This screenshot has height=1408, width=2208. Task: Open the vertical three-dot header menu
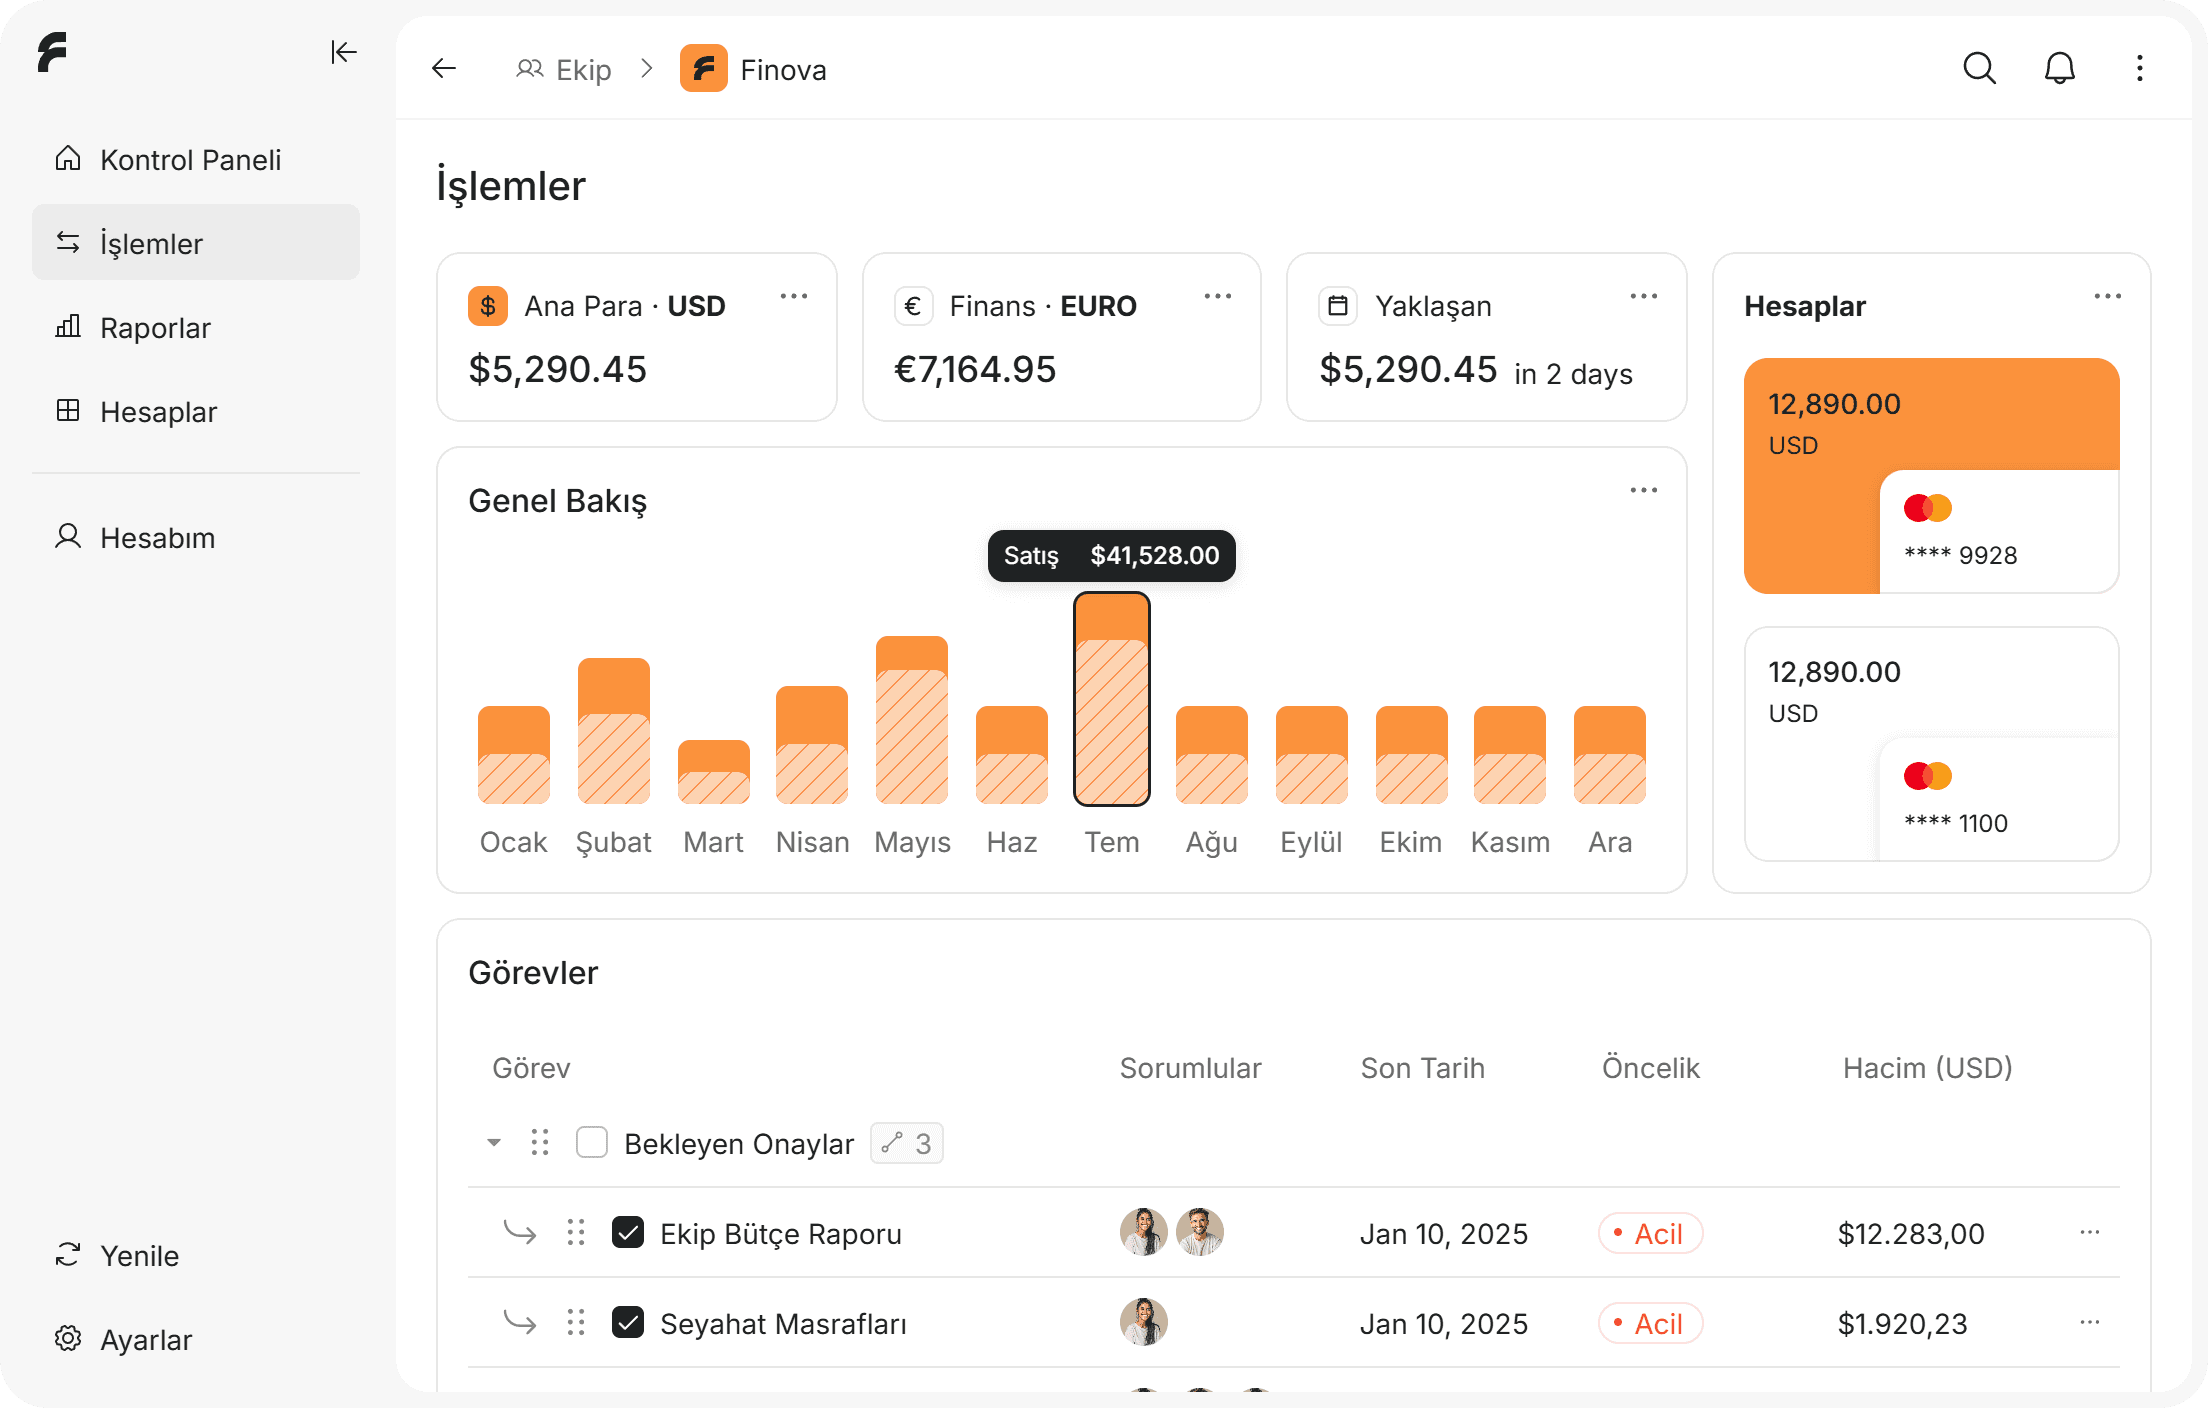coord(2139,69)
